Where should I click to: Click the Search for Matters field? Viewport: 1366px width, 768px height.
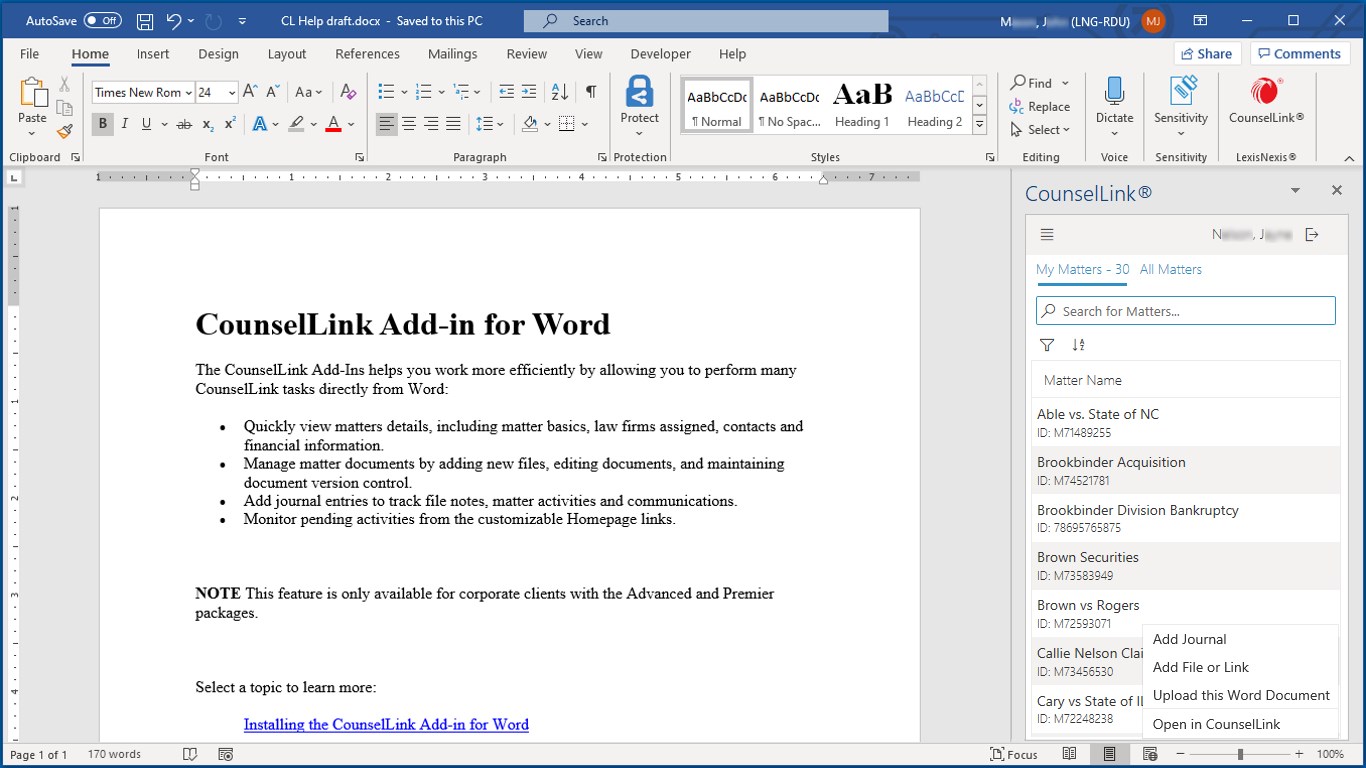click(x=1186, y=311)
